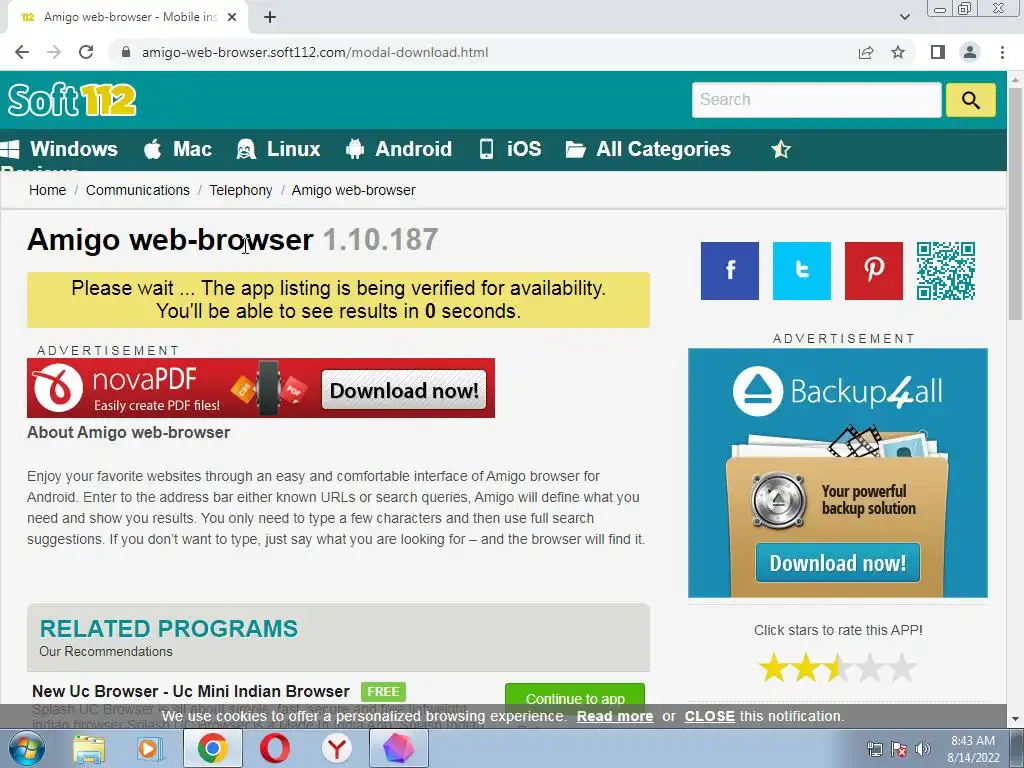Image resolution: width=1024 pixels, height=768 pixels.
Task: Click the browser forward arrow
Action: 54,52
